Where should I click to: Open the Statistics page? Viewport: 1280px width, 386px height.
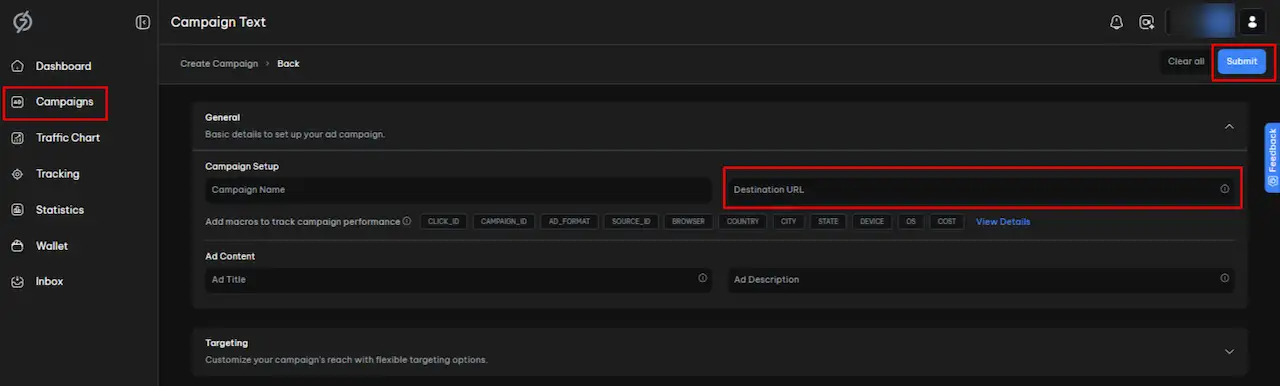pyautogui.click(x=60, y=210)
